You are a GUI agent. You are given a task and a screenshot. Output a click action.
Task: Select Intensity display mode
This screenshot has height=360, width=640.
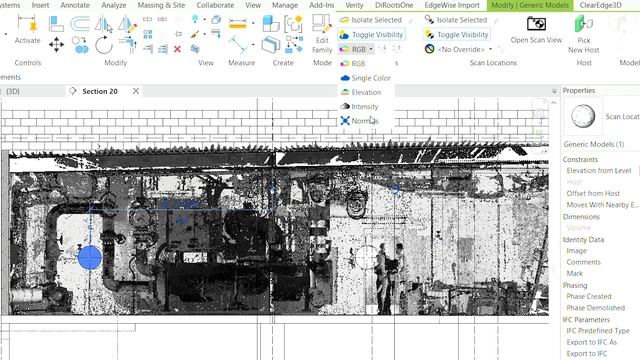[359, 107]
